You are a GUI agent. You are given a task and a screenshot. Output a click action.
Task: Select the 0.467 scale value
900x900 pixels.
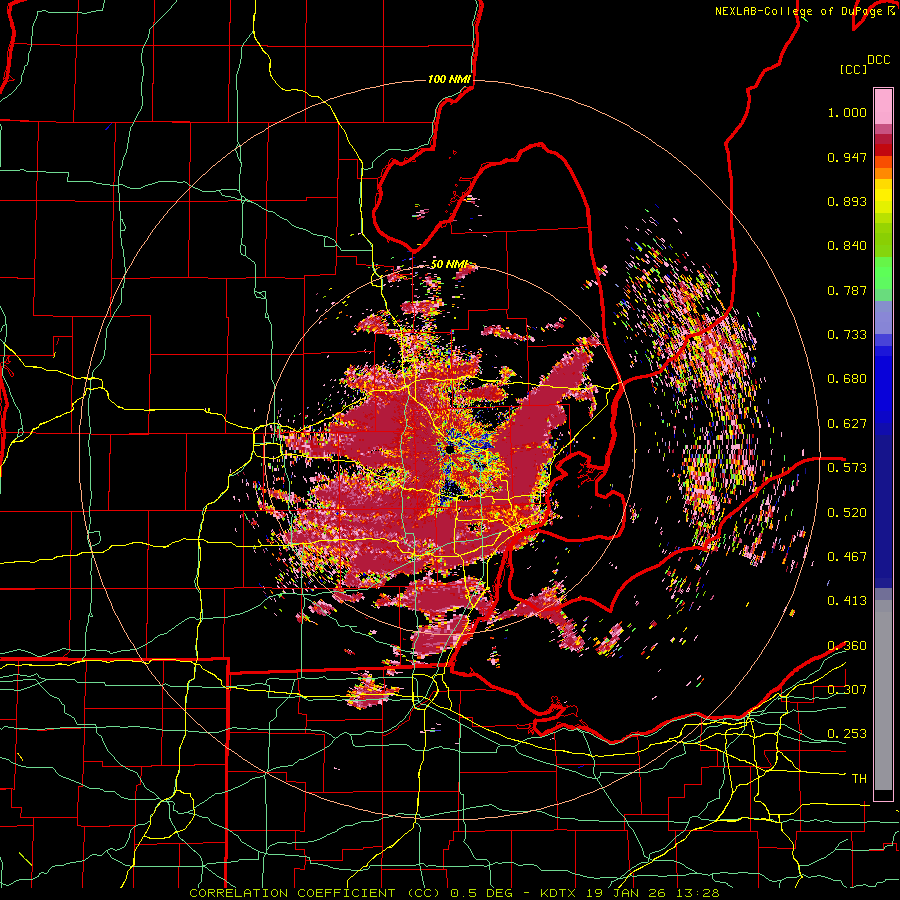(847, 556)
